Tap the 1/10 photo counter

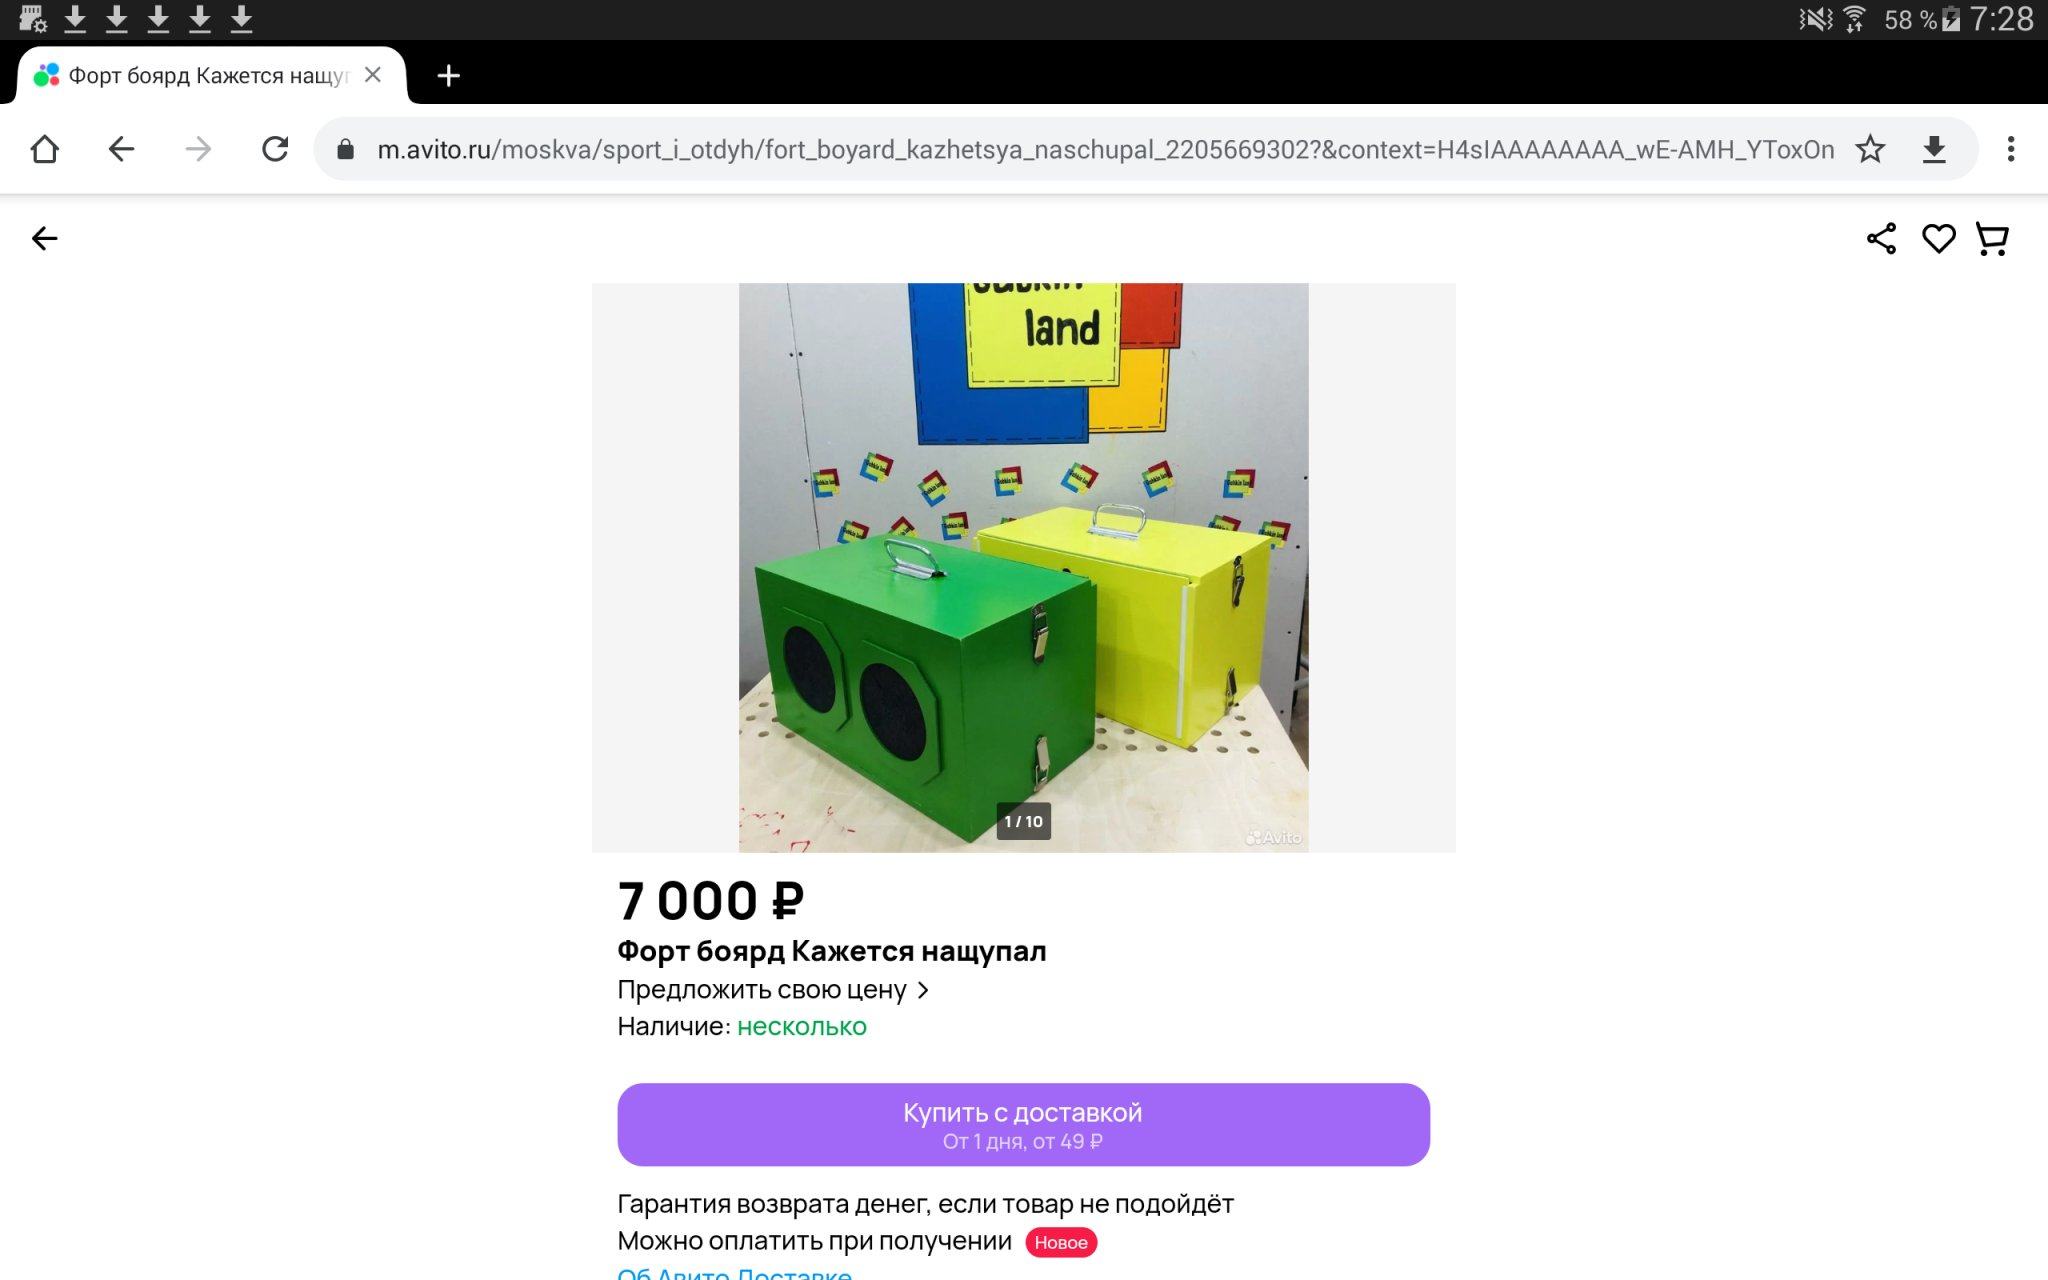click(1023, 822)
